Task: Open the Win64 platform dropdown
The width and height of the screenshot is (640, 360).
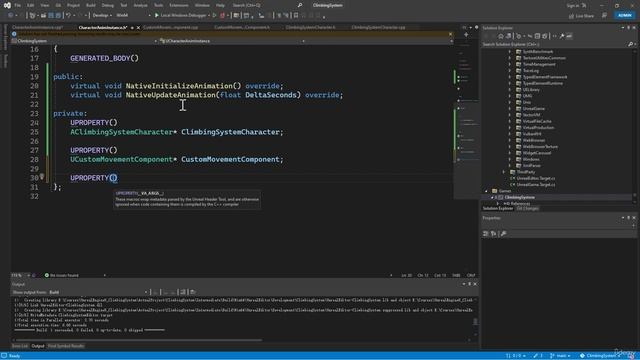Action: [133, 16]
